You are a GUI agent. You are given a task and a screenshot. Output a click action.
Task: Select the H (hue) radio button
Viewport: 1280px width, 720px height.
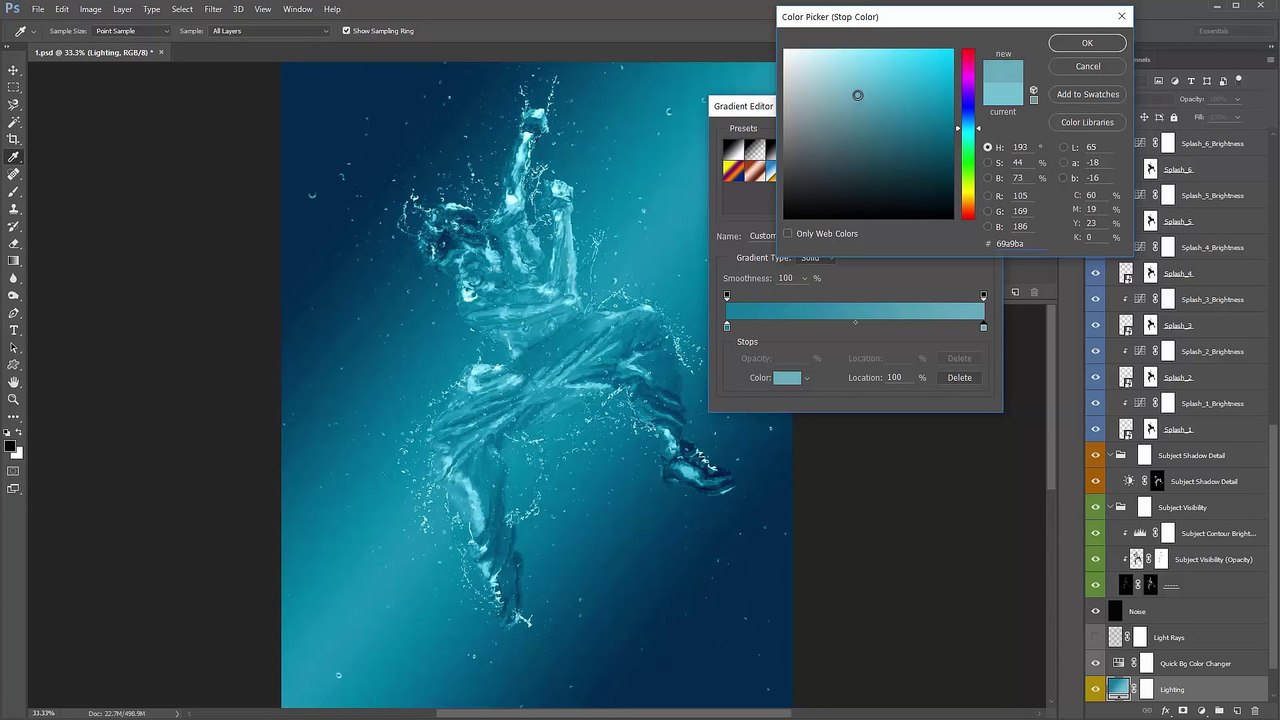(987, 147)
